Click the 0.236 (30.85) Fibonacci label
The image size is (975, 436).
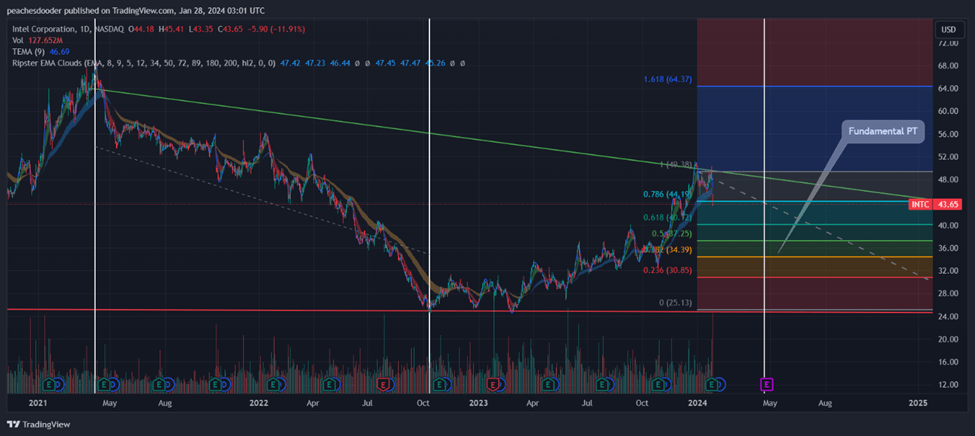(x=668, y=271)
